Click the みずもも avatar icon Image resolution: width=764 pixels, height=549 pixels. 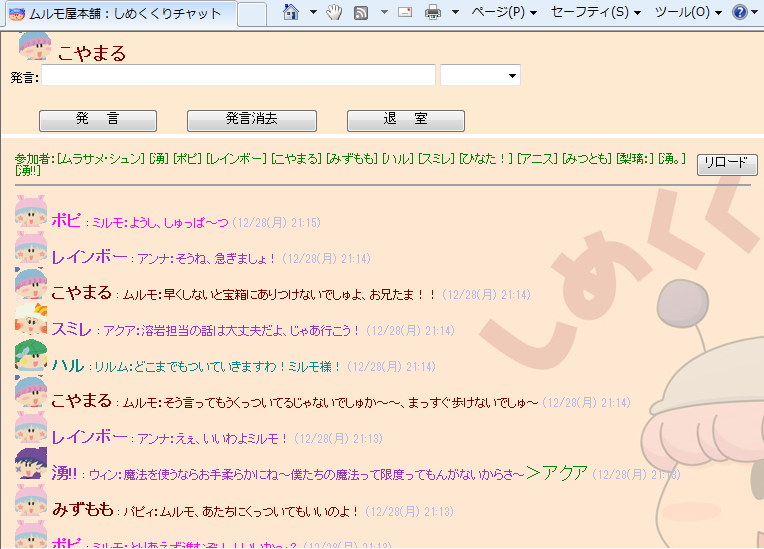(31, 500)
